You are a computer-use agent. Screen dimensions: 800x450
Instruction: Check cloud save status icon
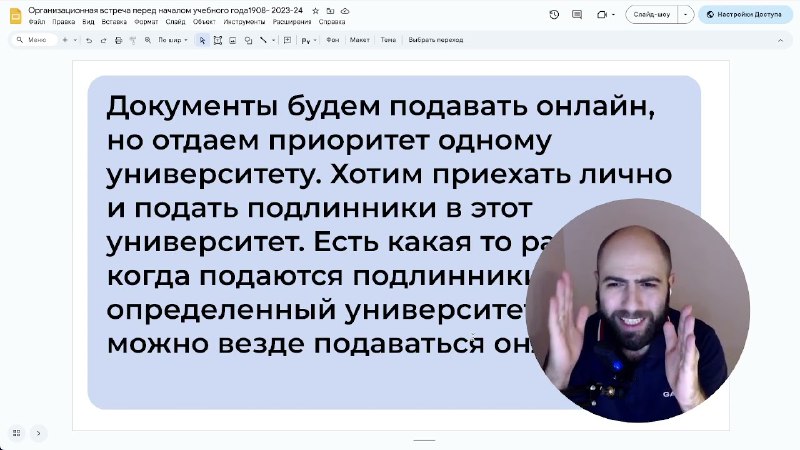pyautogui.click(x=345, y=11)
